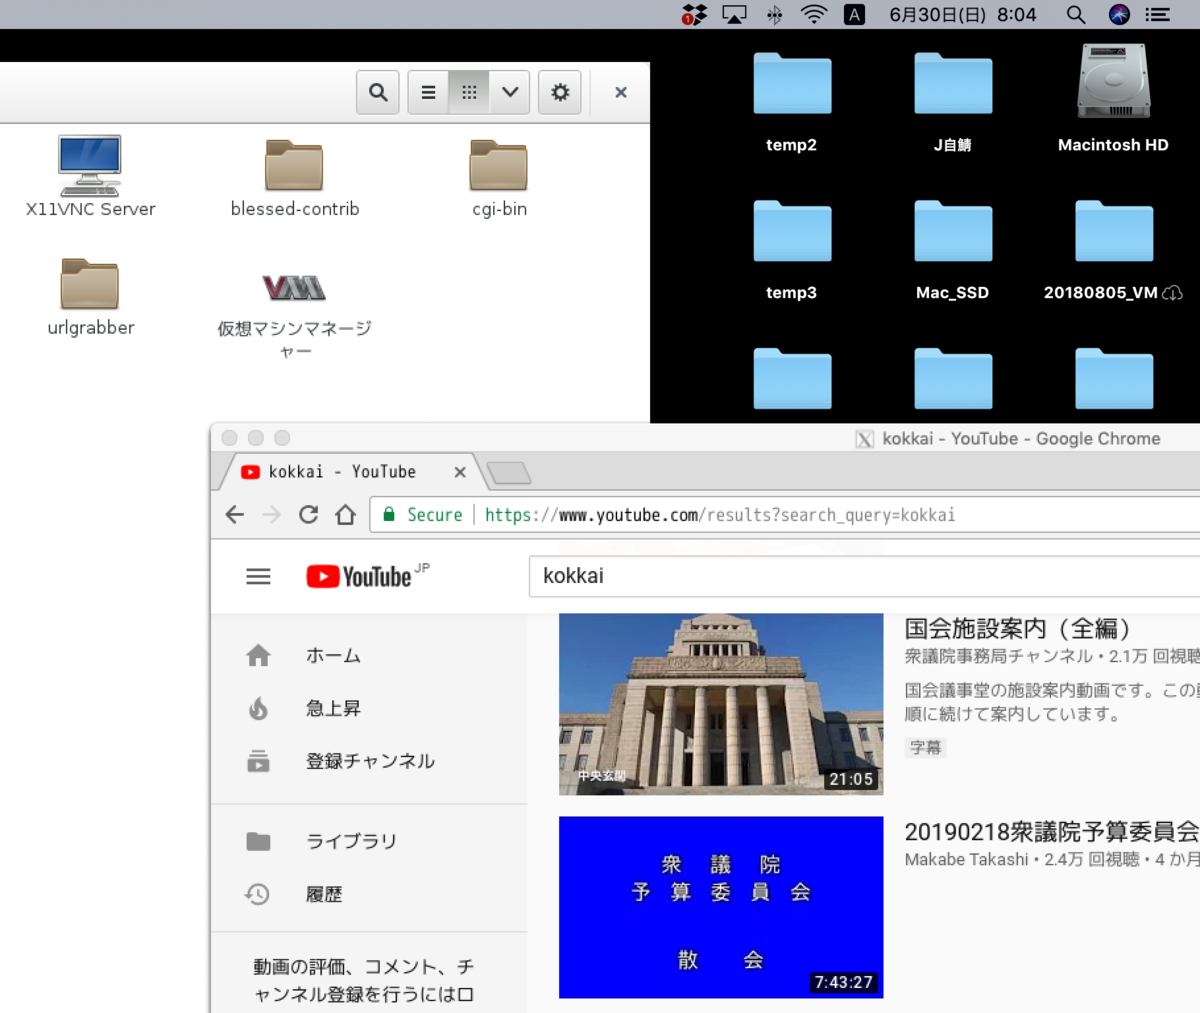
Task: Open the view options dropdown arrow
Action: click(510, 92)
